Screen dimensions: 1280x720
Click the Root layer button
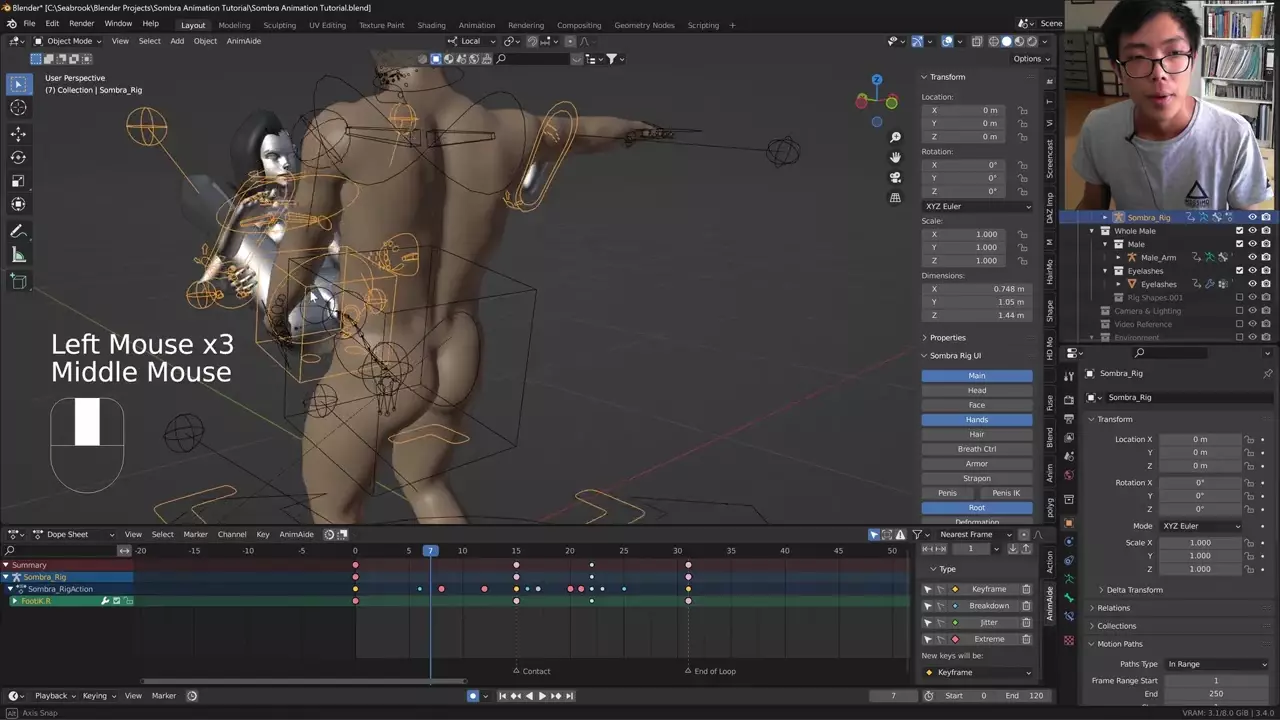976,507
